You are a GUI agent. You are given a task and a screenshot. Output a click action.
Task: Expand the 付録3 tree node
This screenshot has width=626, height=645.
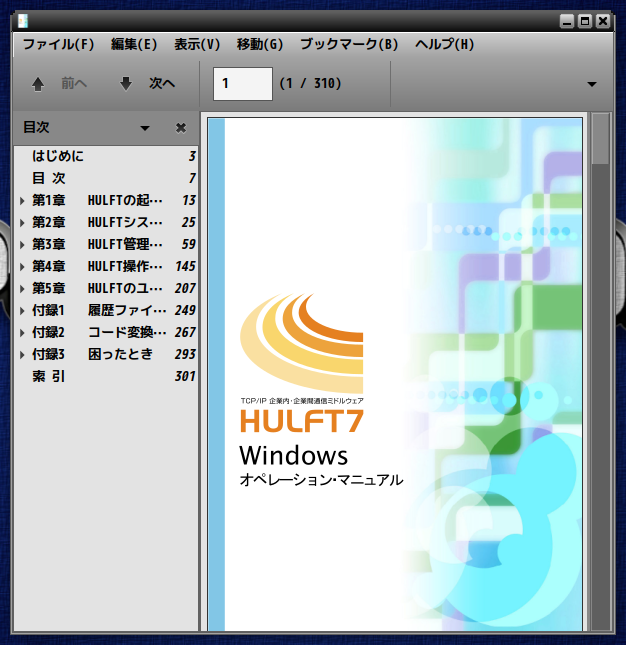coord(22,355)
